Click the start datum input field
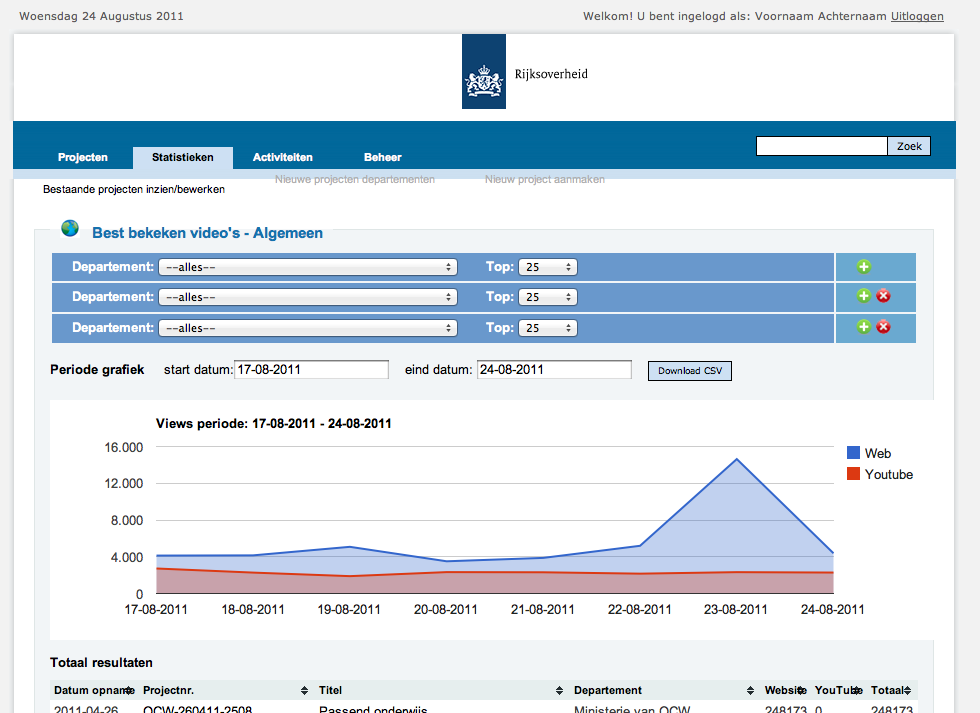Screen dimensions: 980x713 [x=311, y=370]
